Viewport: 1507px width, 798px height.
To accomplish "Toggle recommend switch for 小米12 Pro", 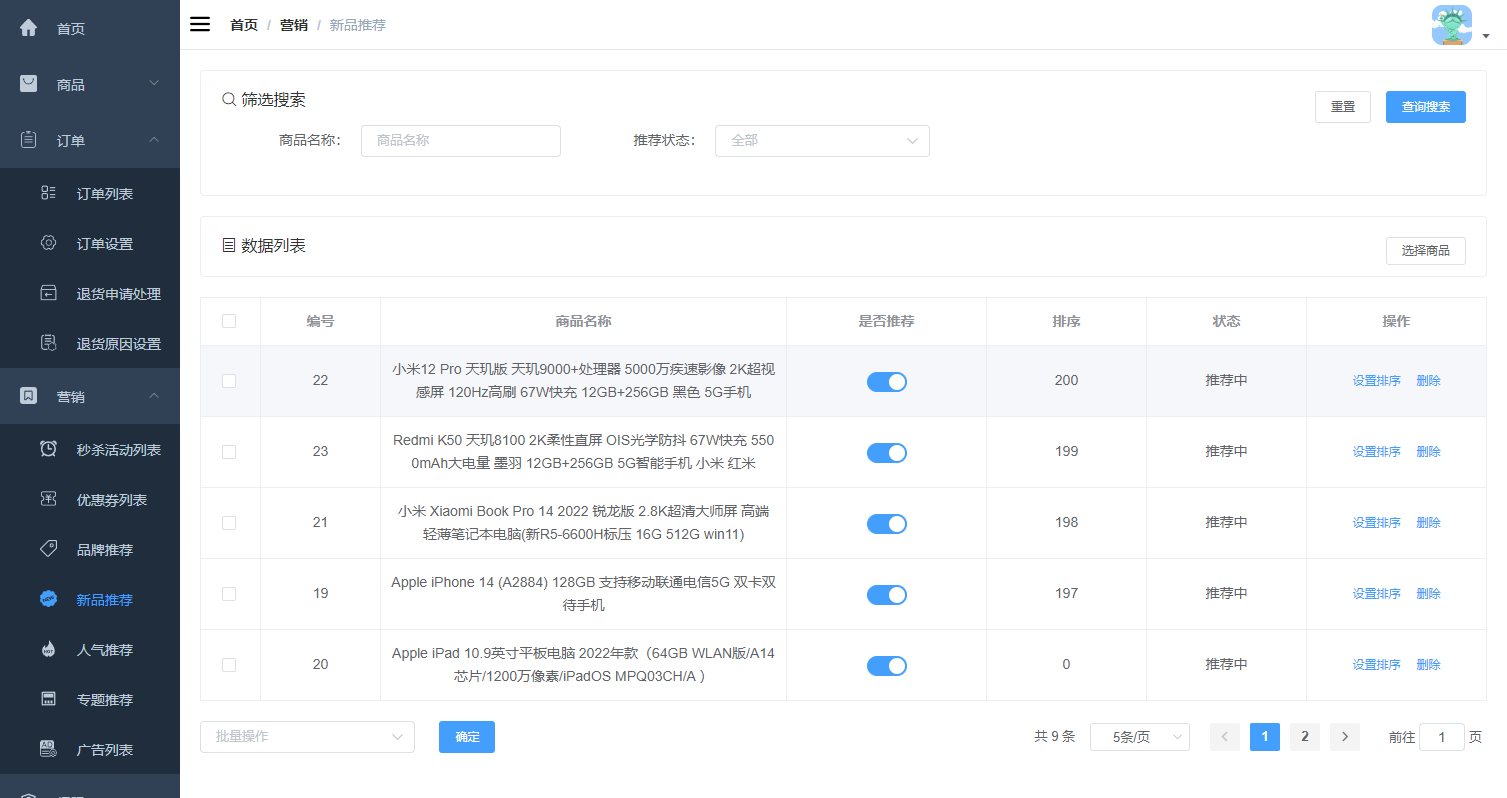I will (886, 381).
